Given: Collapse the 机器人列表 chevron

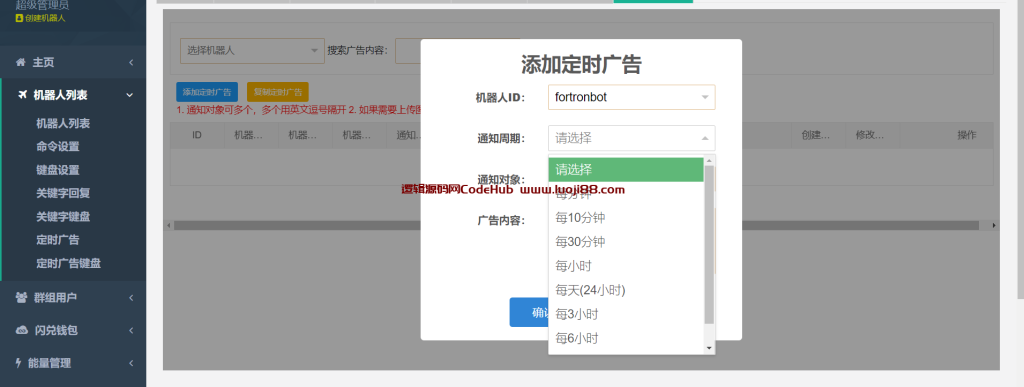Looking at the screenshot, I should (x=130, y=95).
